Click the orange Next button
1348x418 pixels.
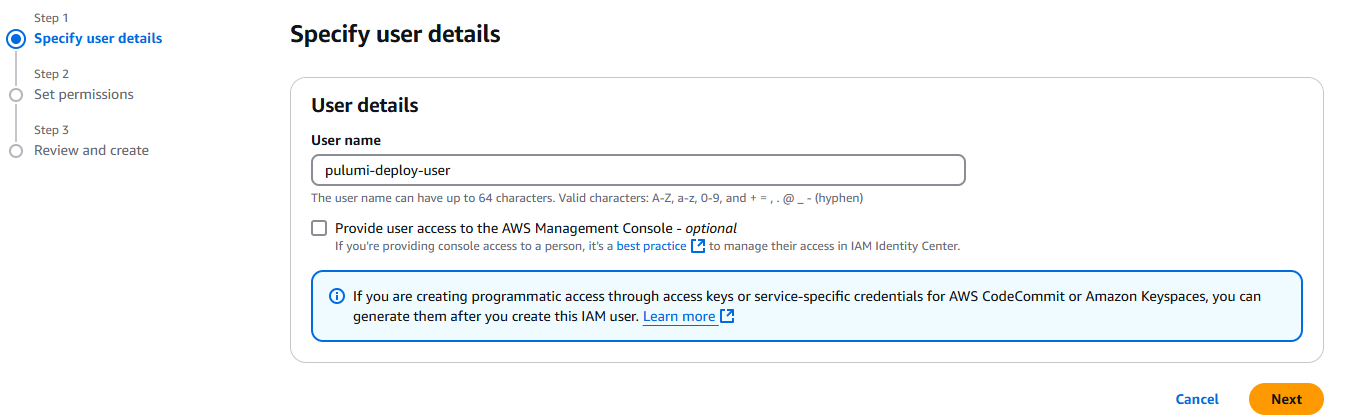[x=1286, y=399]
